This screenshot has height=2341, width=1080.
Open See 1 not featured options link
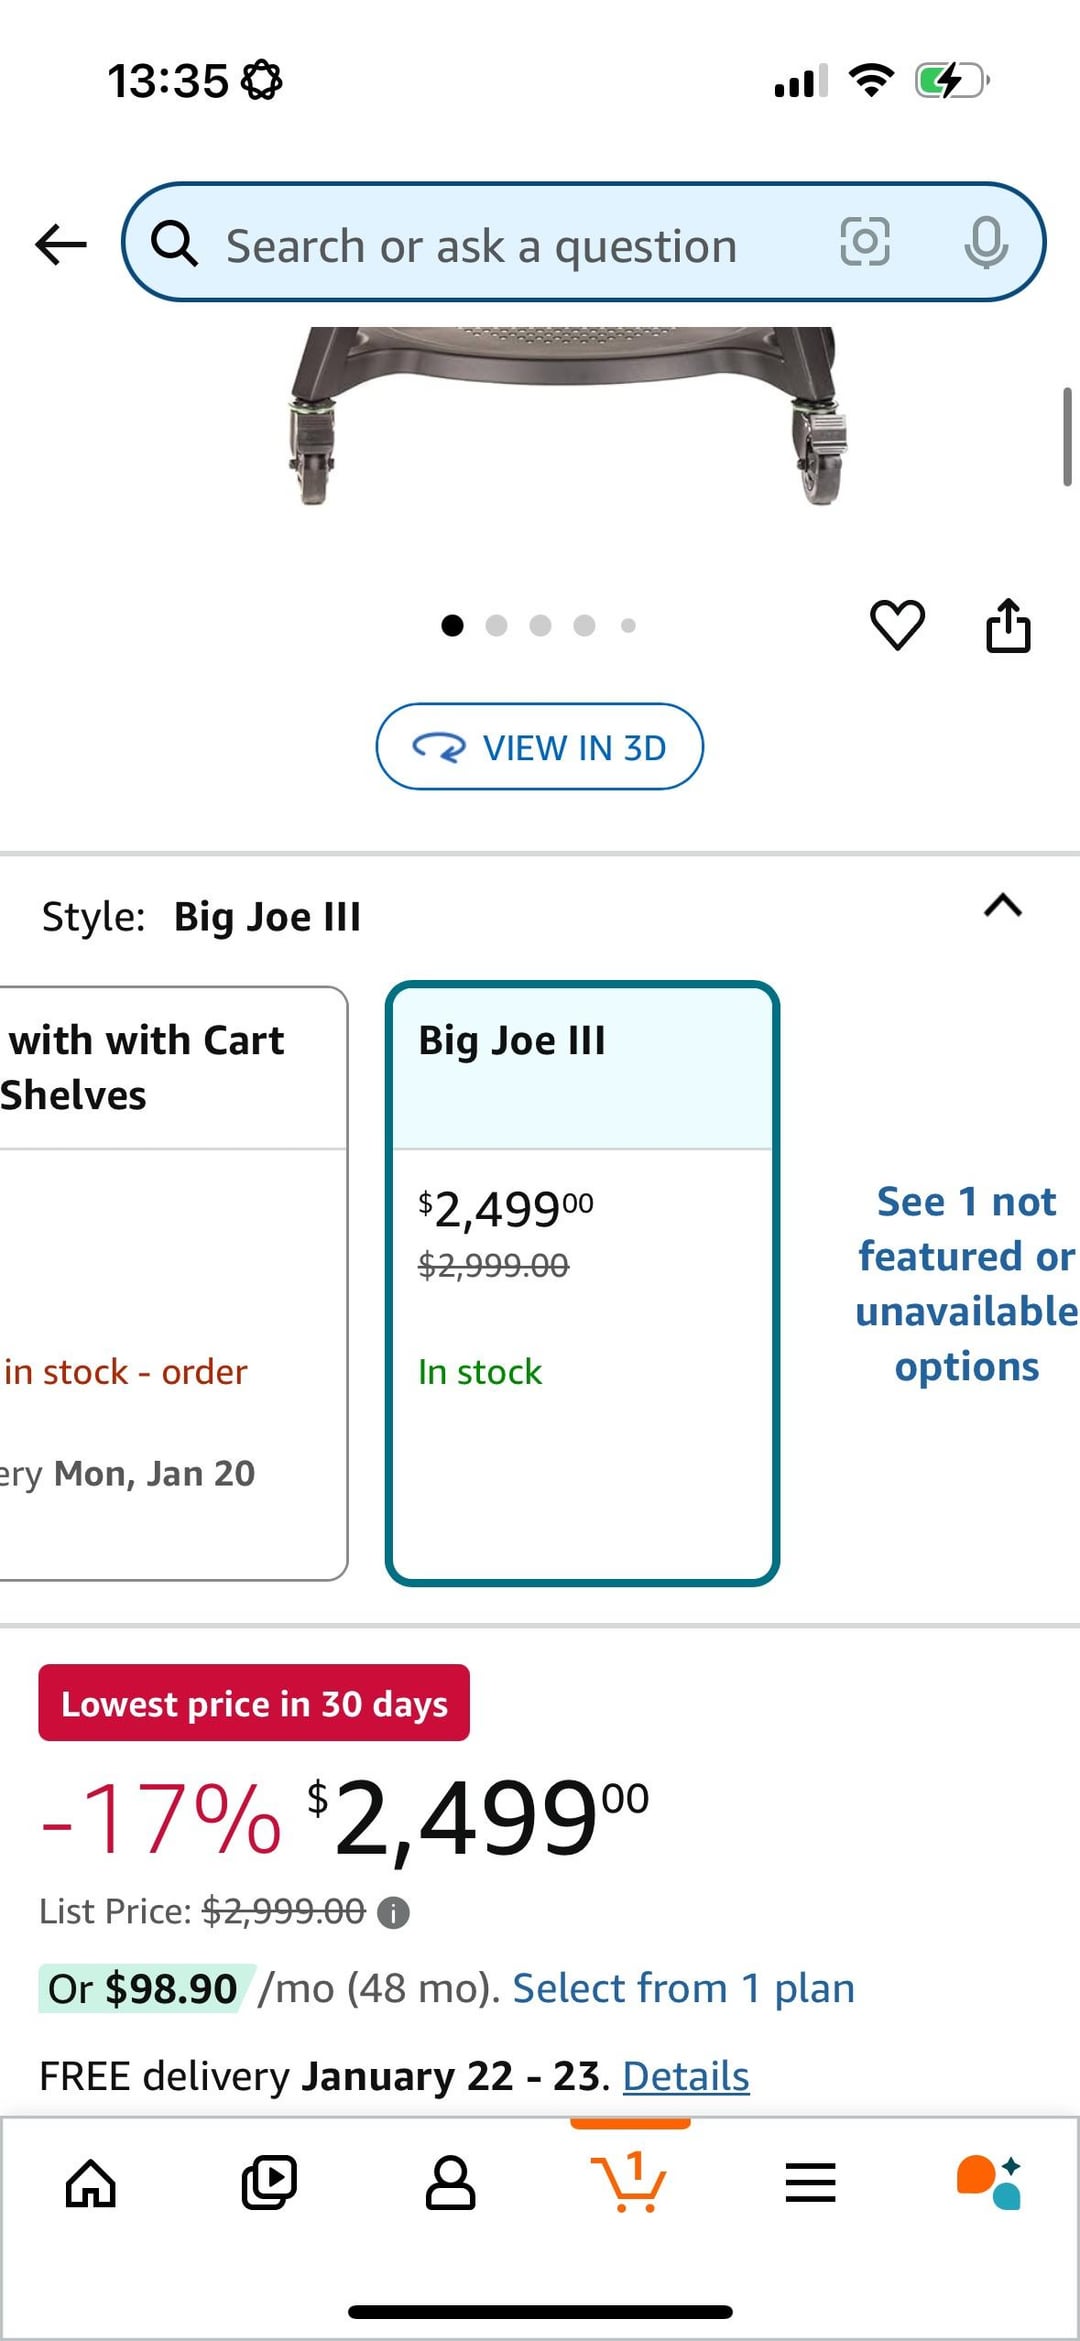(966, 1283)
